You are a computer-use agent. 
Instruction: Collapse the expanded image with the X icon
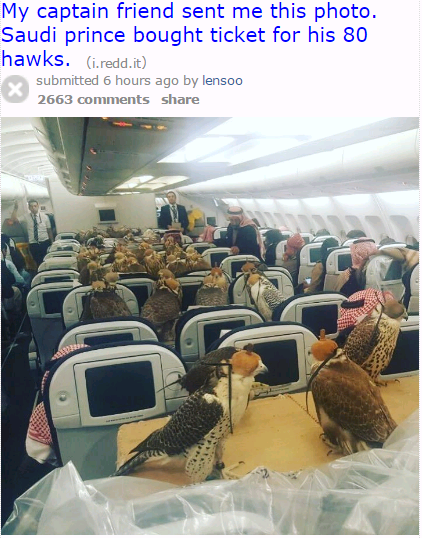15,89
